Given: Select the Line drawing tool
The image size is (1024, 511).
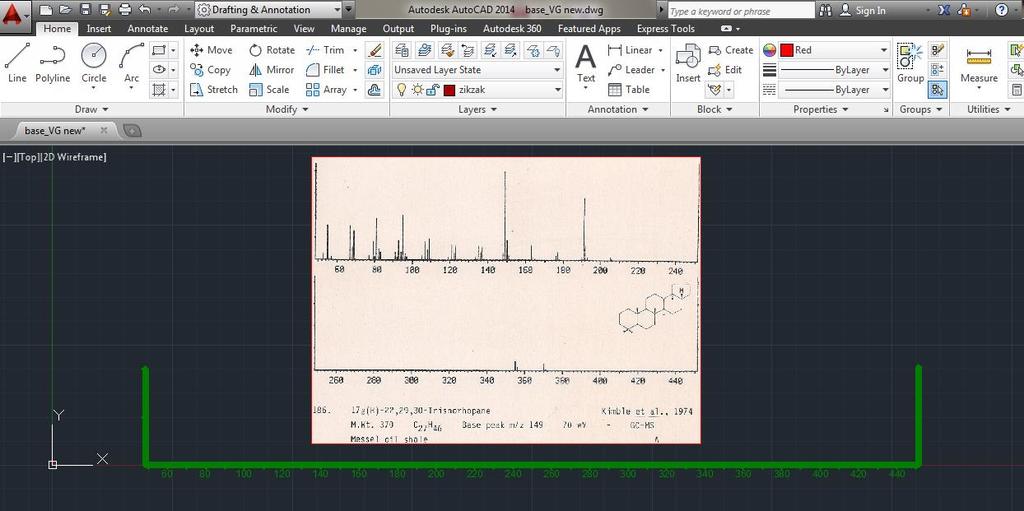Looking at the screenshot, I should tap(17, 63).
